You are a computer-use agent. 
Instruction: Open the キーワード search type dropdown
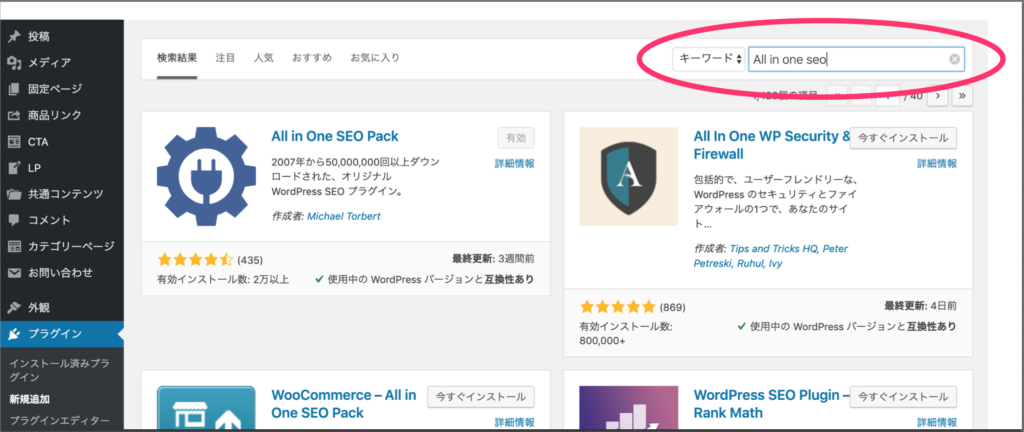710,60
